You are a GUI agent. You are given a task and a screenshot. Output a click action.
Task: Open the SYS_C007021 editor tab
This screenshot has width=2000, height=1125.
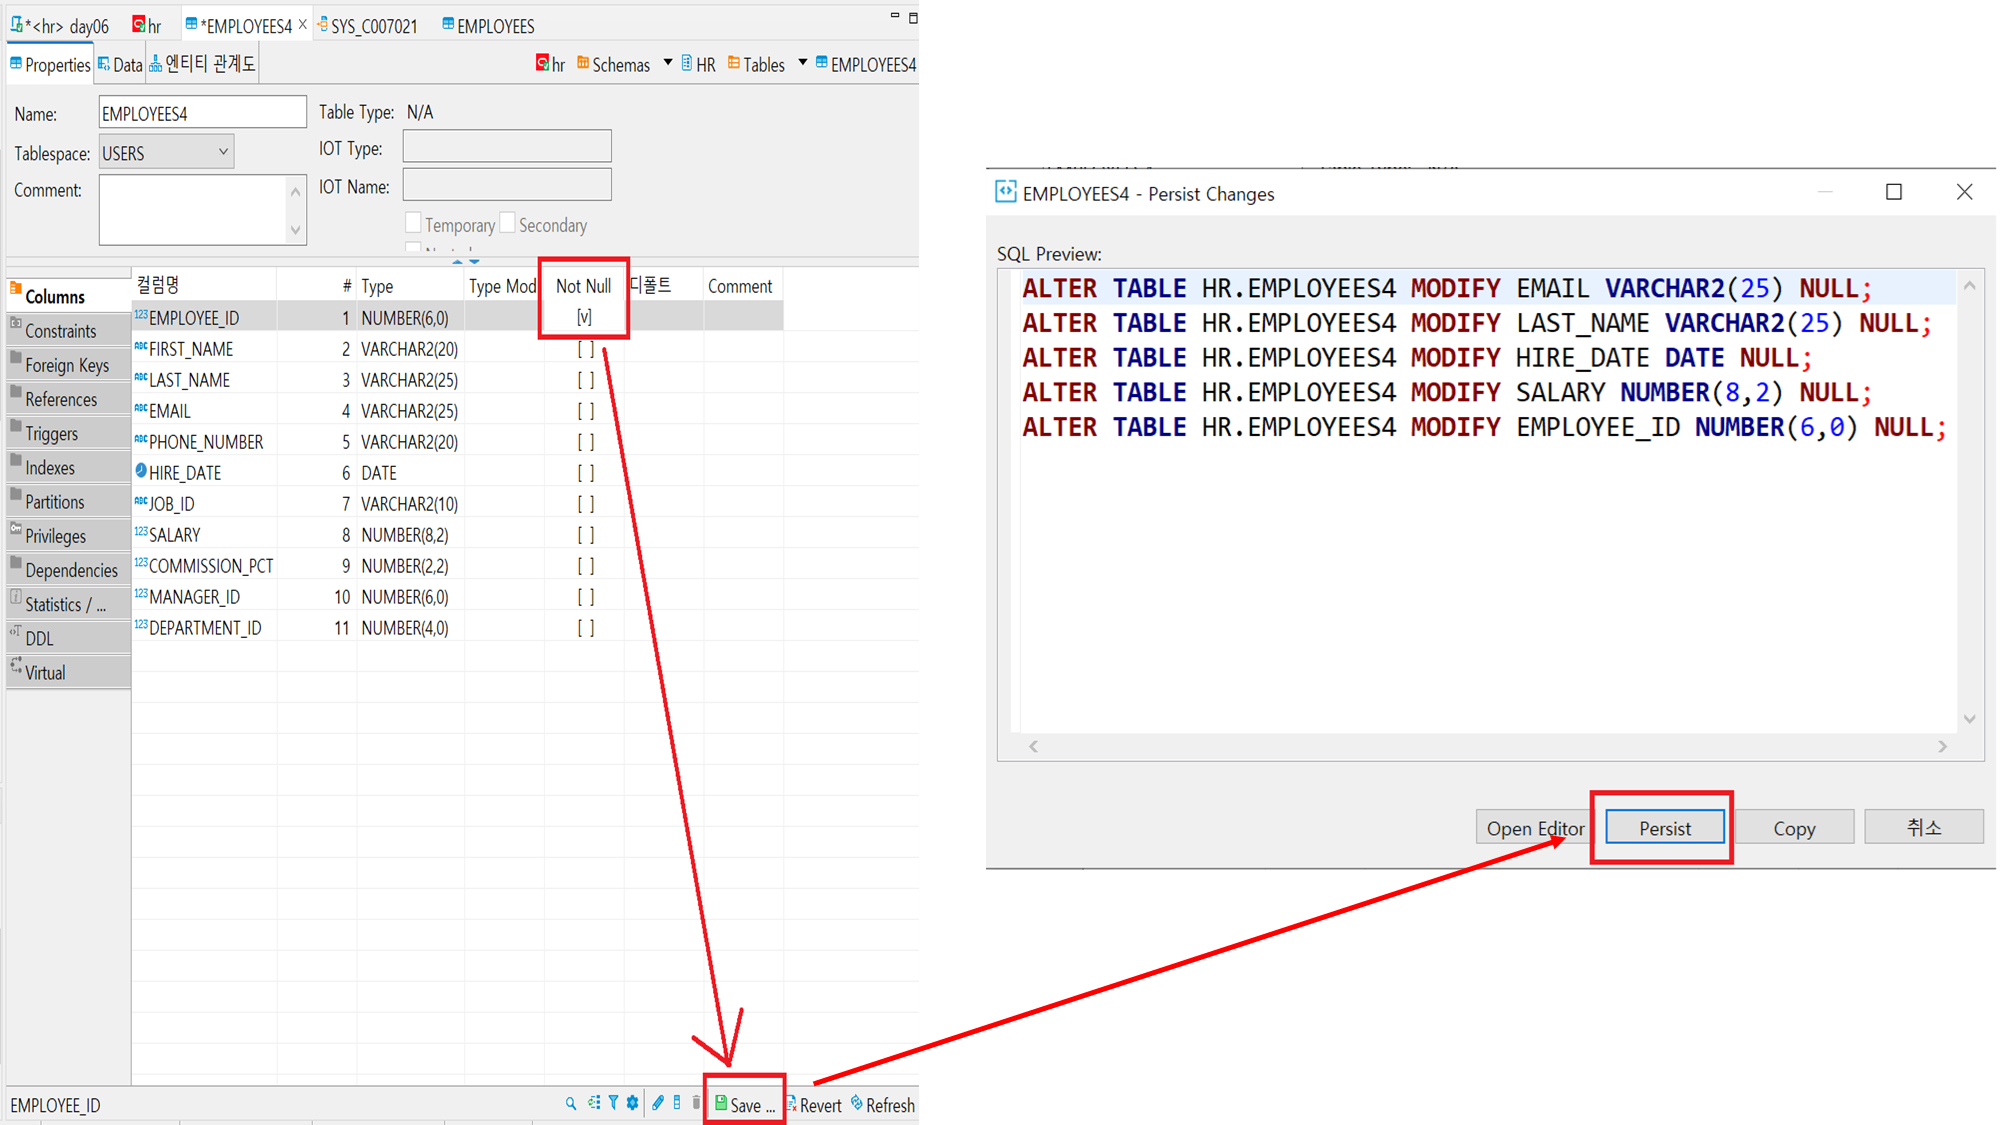[x=367, y=26]
